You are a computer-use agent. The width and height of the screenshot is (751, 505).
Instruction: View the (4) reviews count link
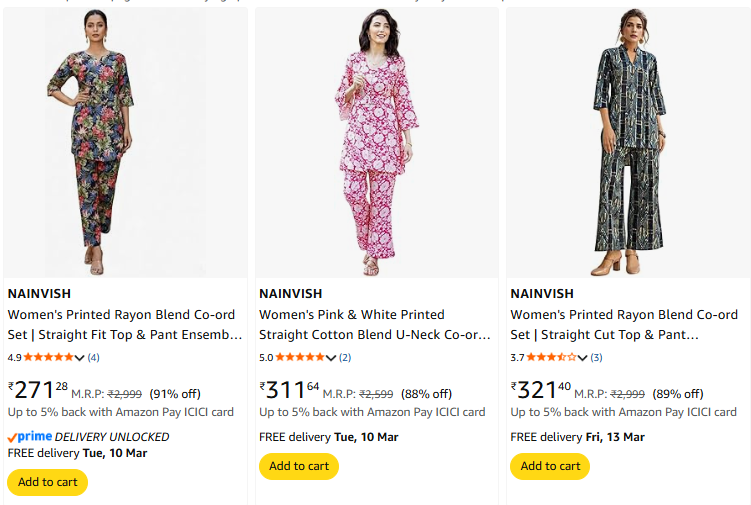[x=93, y=357]
